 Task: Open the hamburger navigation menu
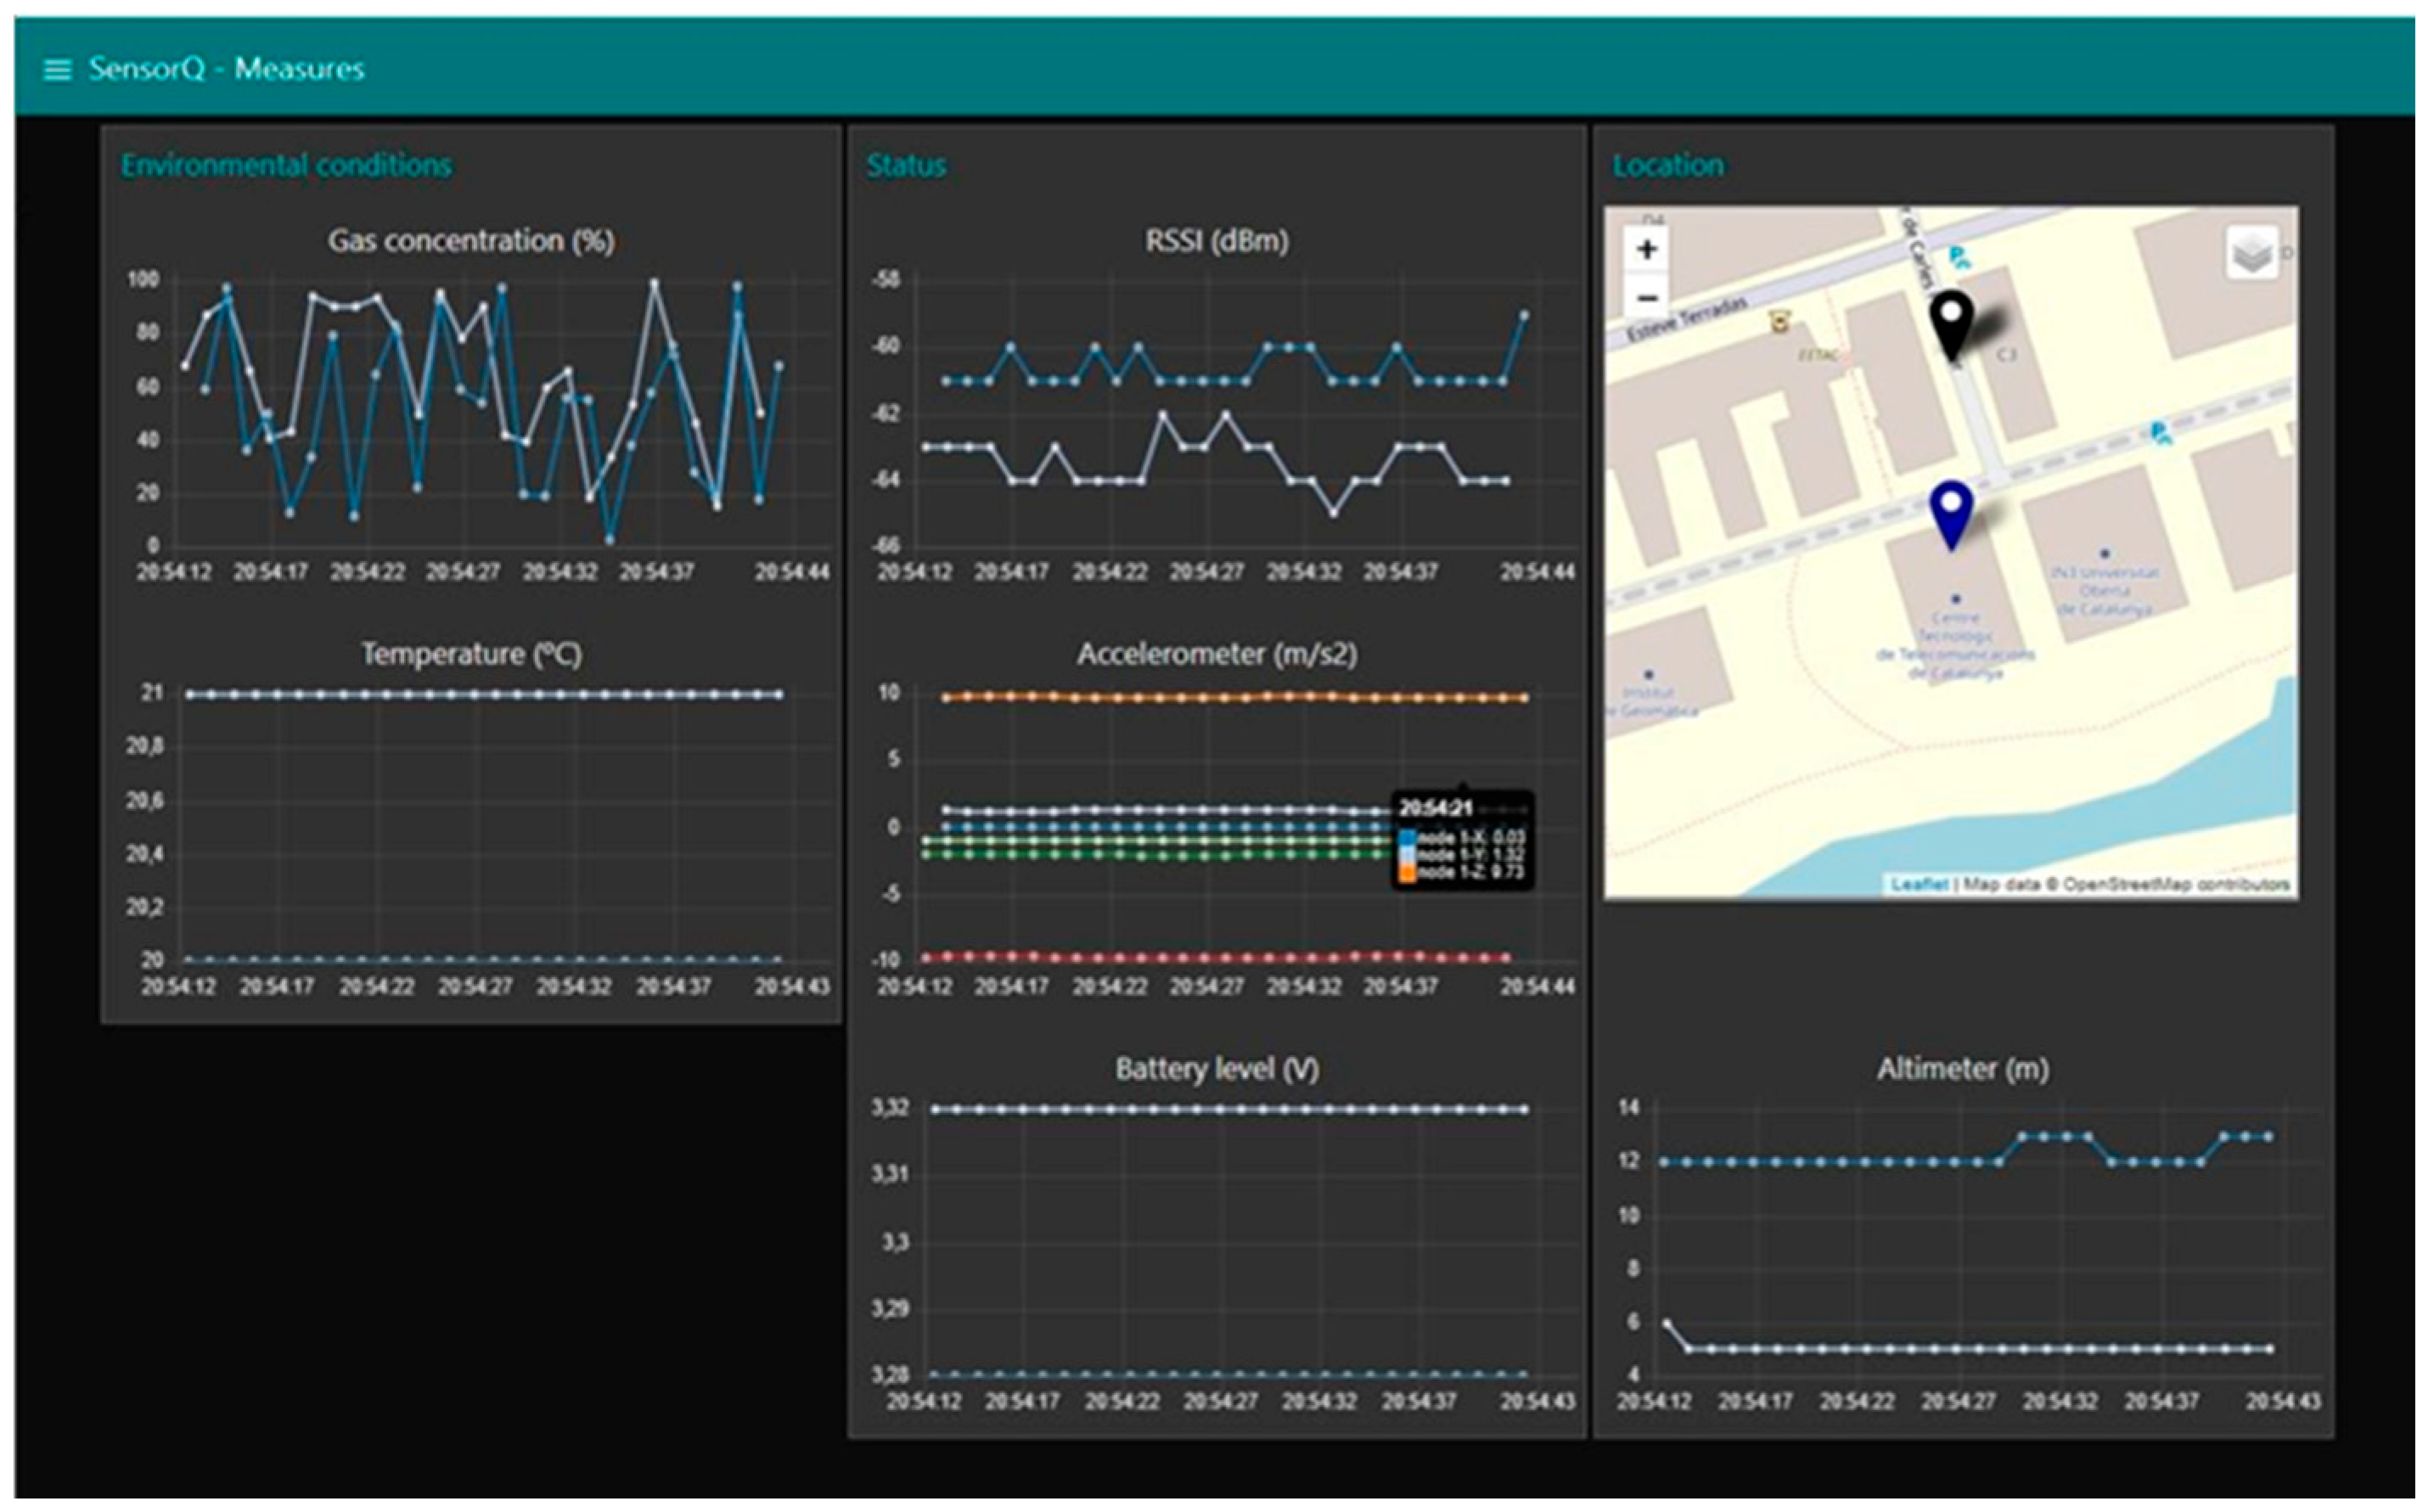57,70
